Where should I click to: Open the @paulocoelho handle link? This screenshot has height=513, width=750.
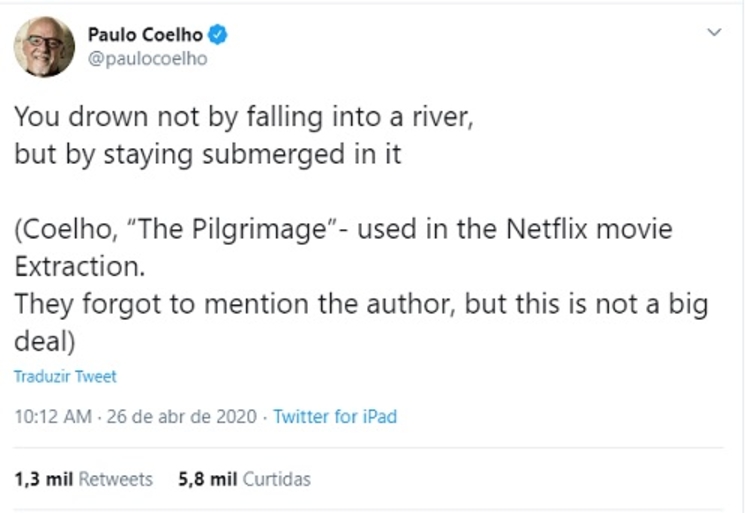point(148,58)
